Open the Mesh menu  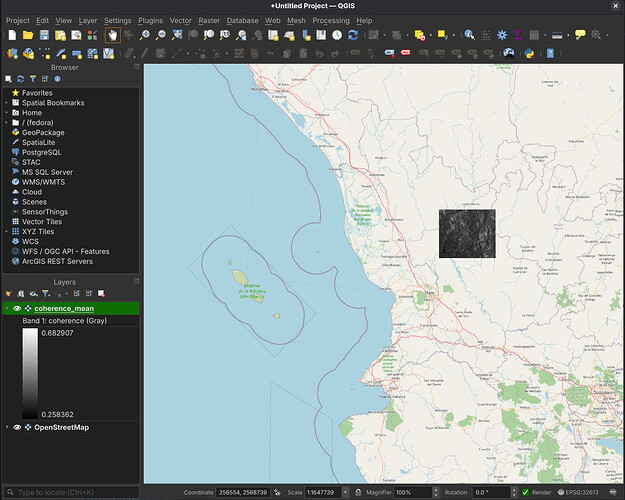[296, 20]
